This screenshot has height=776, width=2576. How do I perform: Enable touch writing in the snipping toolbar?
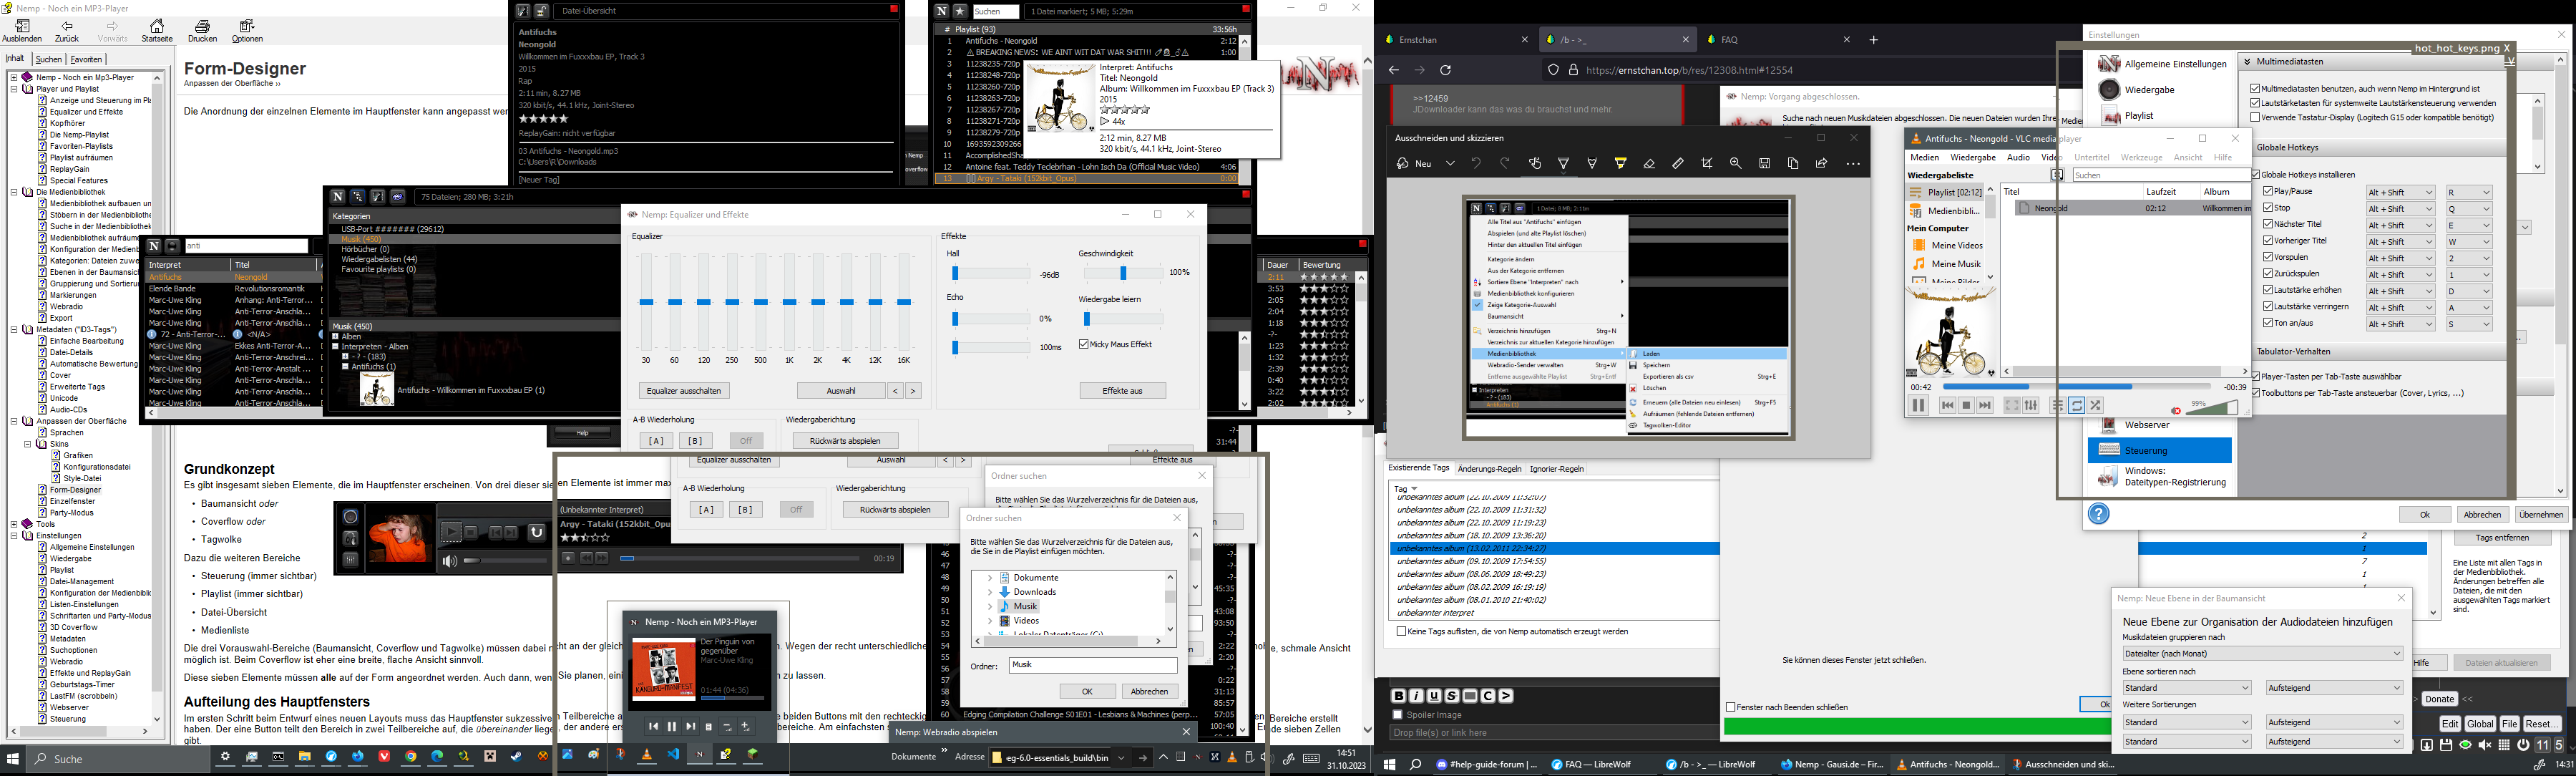click(x=1535, y=164)
